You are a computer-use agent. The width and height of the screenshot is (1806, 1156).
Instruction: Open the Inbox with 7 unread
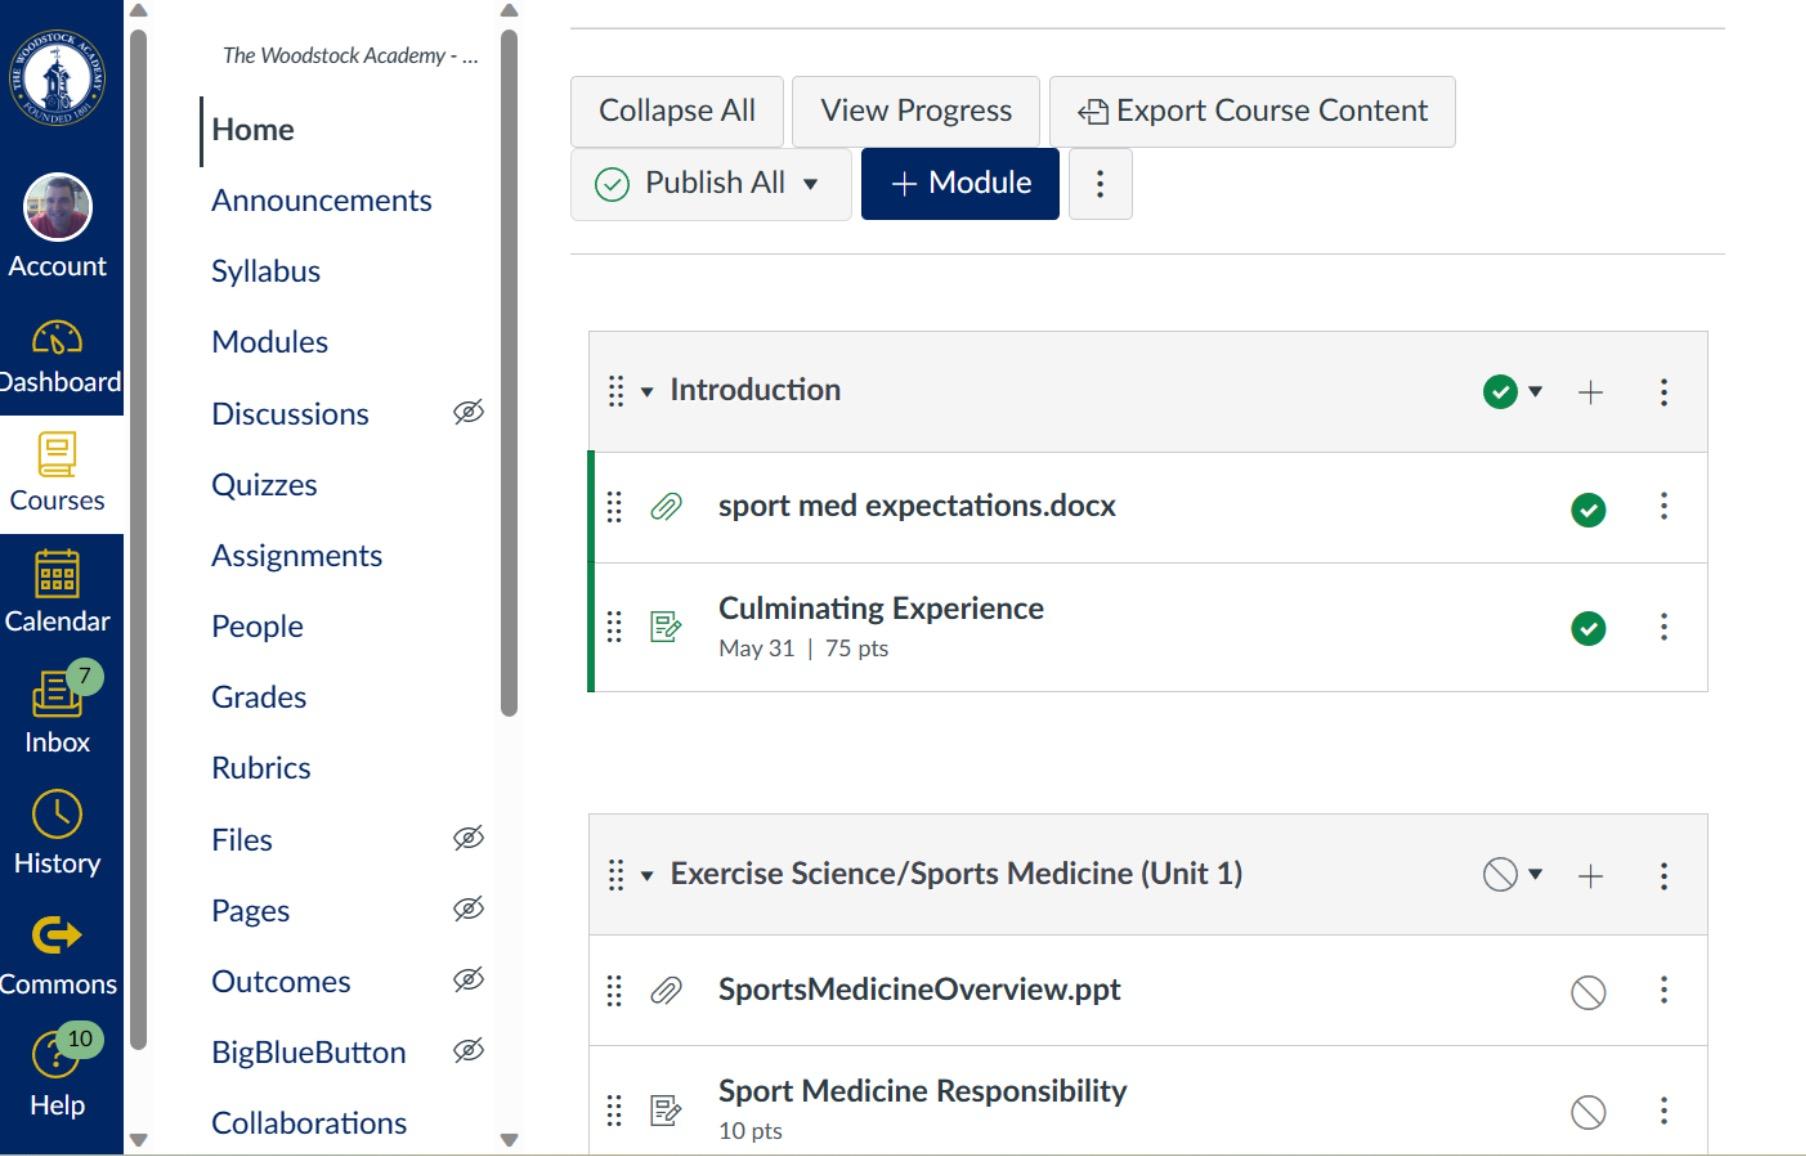point(57,695)
